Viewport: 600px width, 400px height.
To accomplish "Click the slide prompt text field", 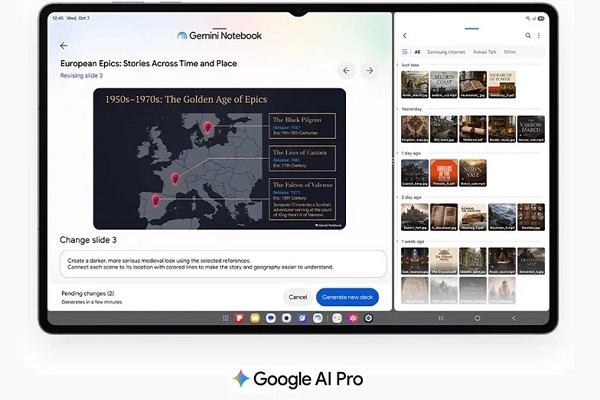I will 223,264.
